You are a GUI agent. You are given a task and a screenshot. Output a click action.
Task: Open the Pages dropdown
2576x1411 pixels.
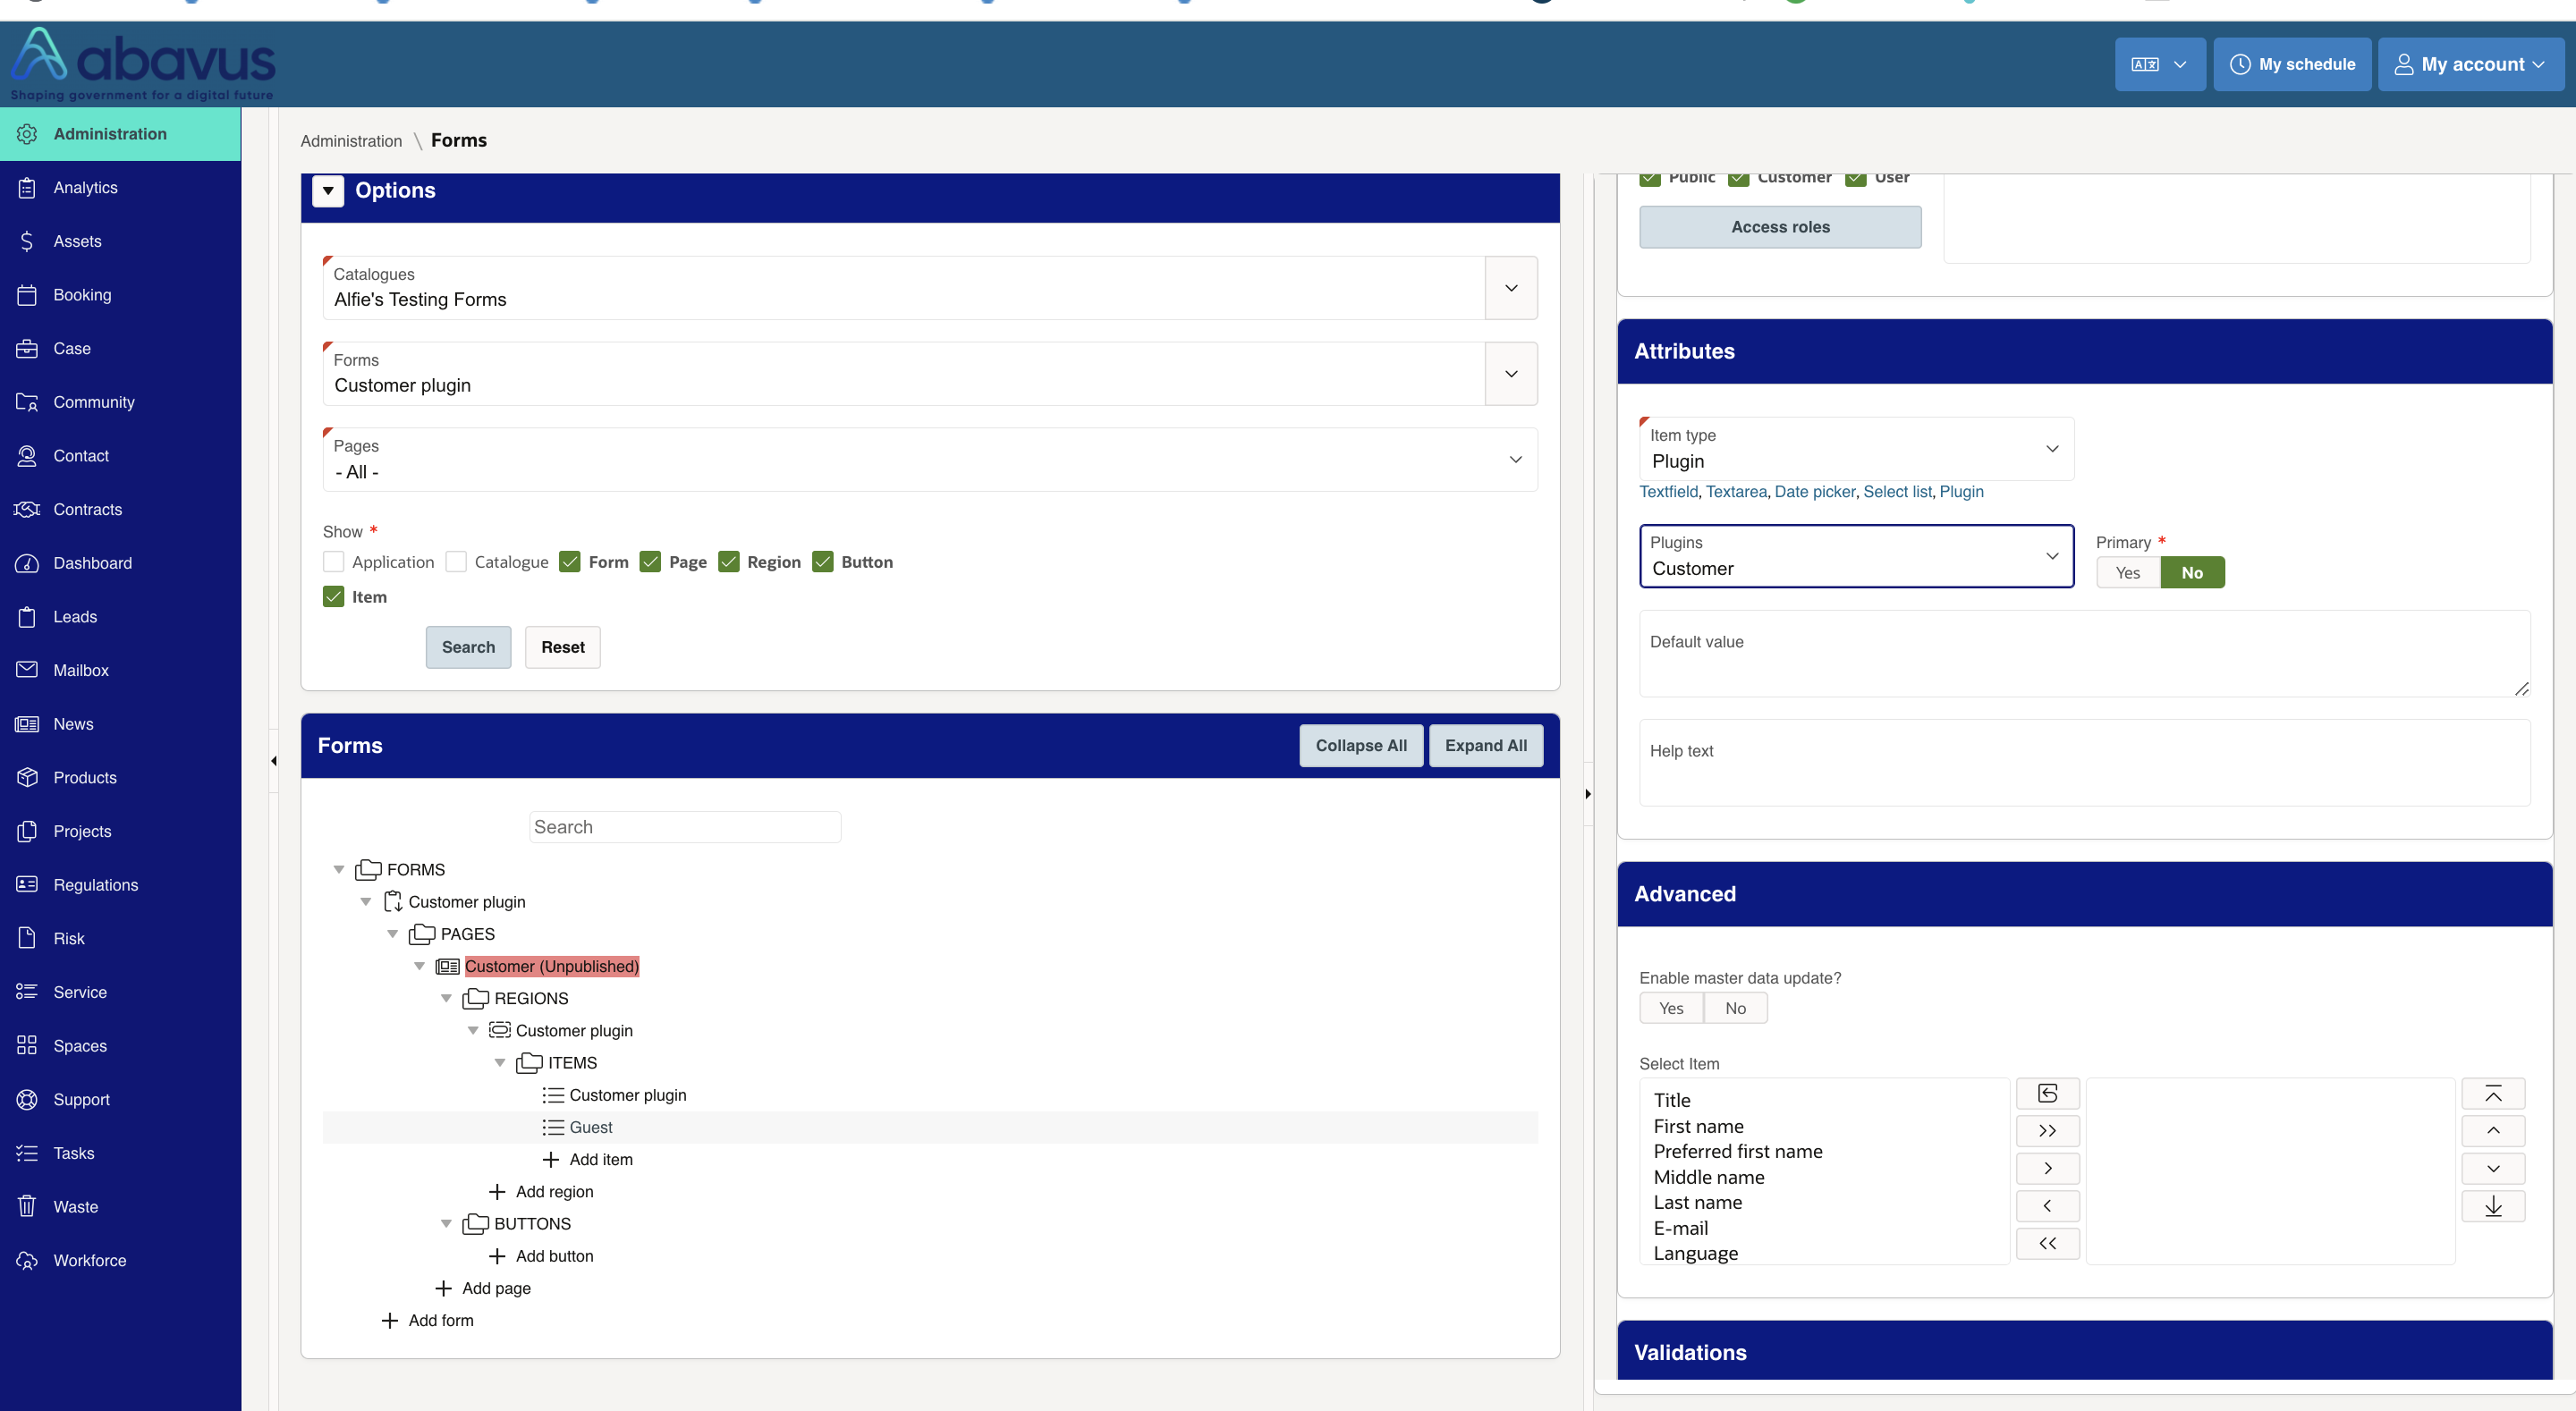[930, 460]
